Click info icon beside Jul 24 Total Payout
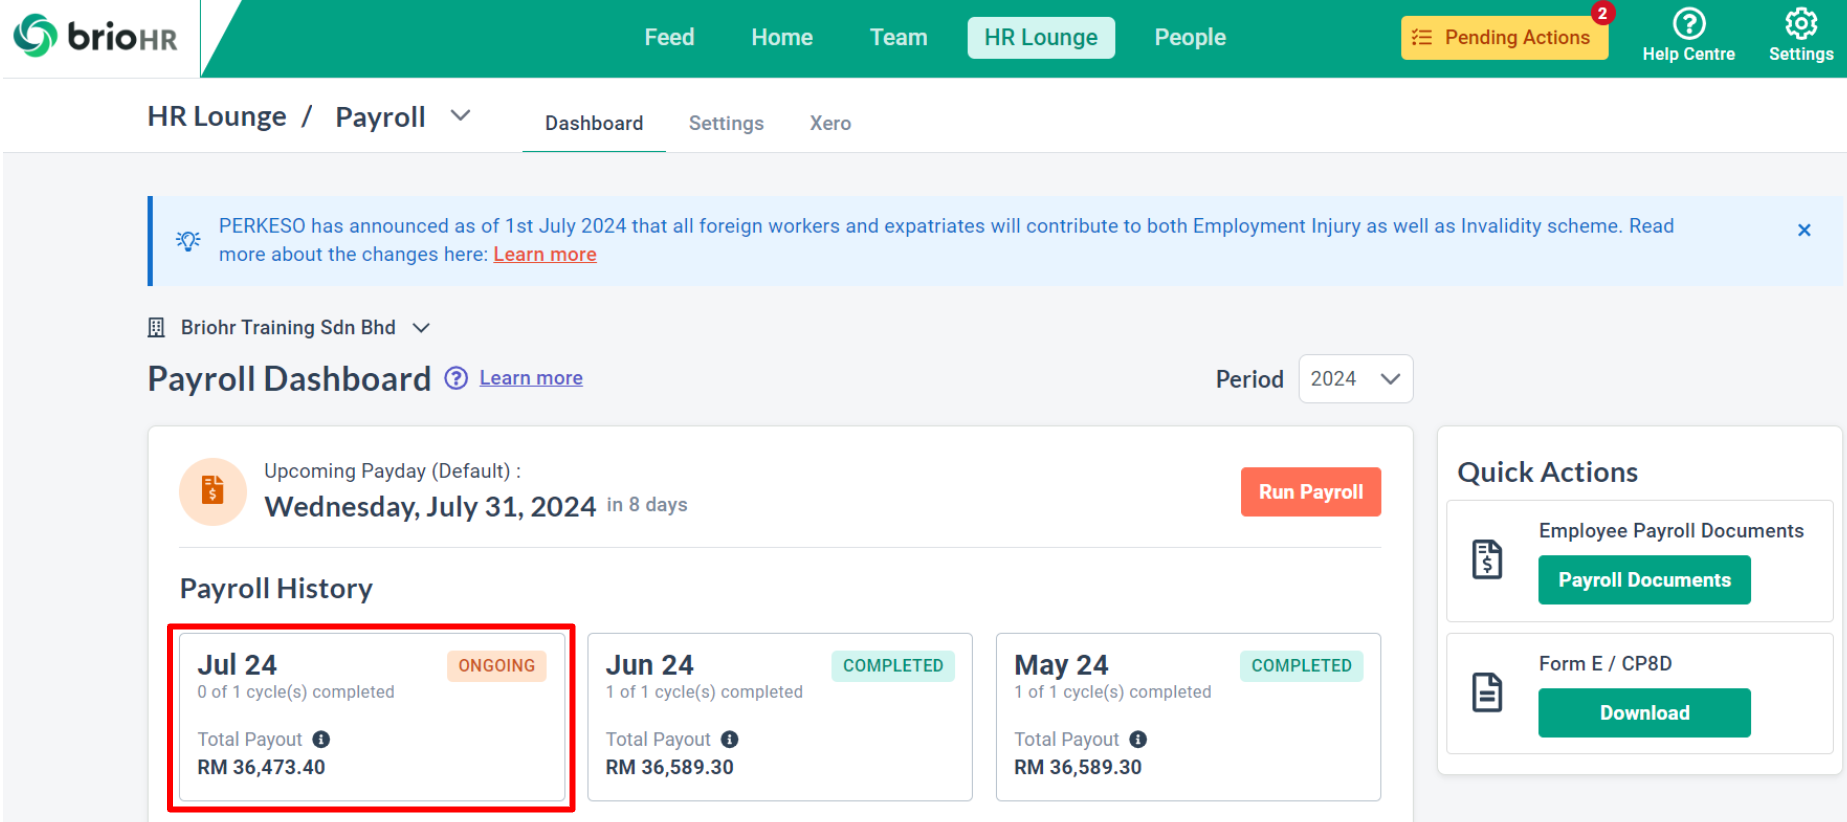The height and width of the screenshot is (822, 1847). coord(321,739)
